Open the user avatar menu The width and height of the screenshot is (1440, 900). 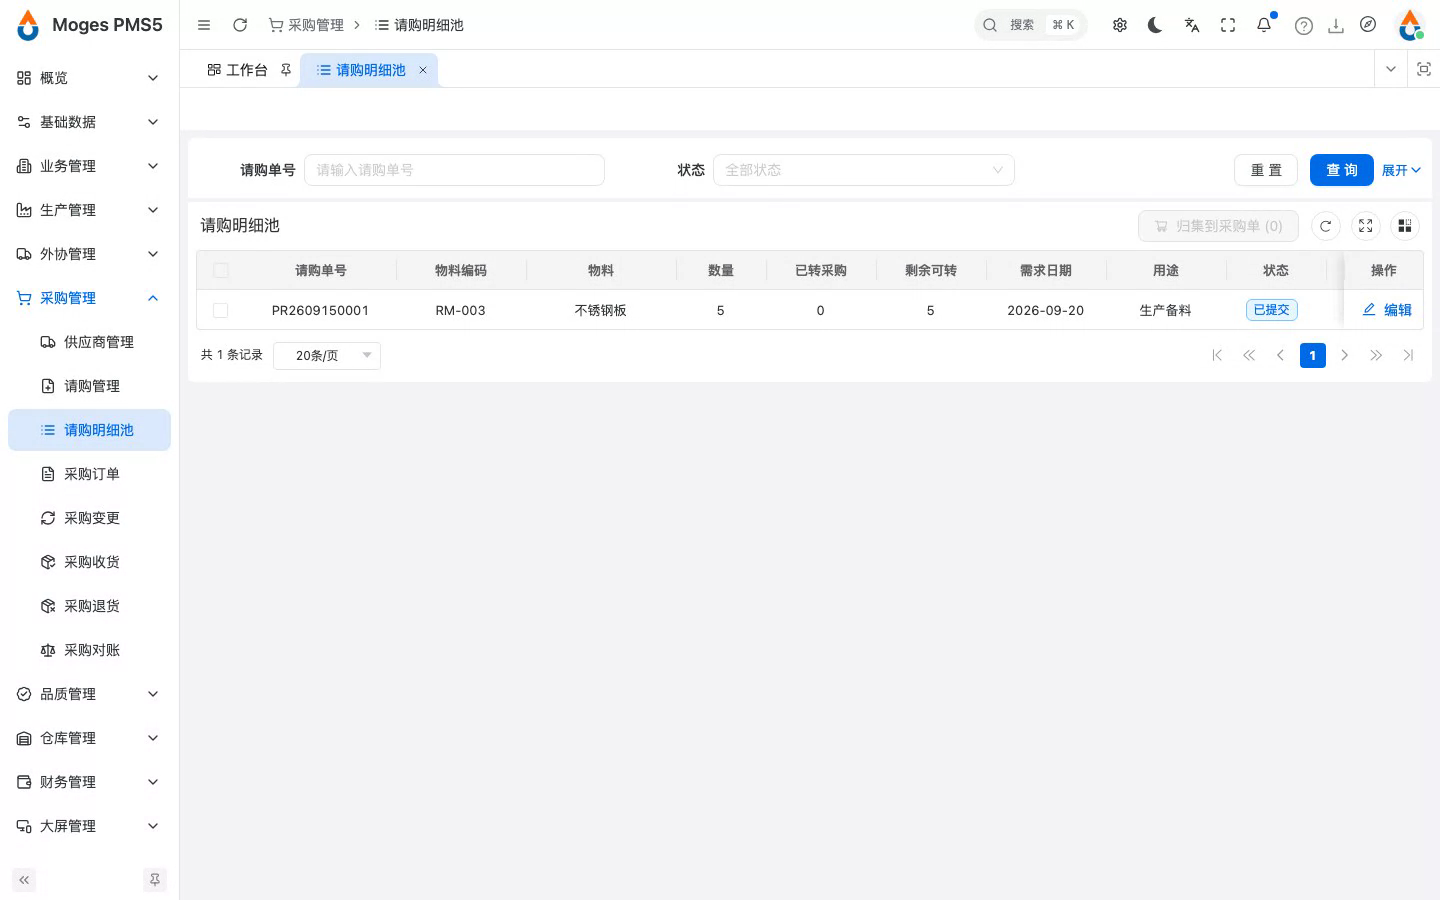click(1410, 25)
